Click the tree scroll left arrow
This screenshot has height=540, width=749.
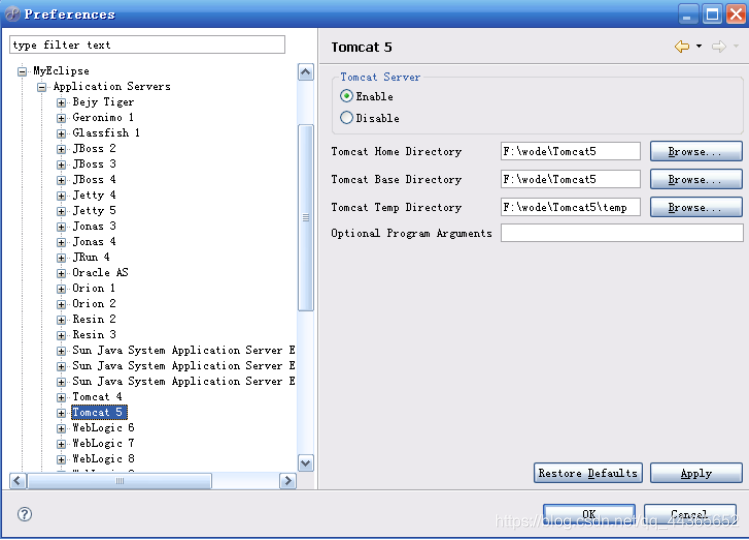(18, 480)
